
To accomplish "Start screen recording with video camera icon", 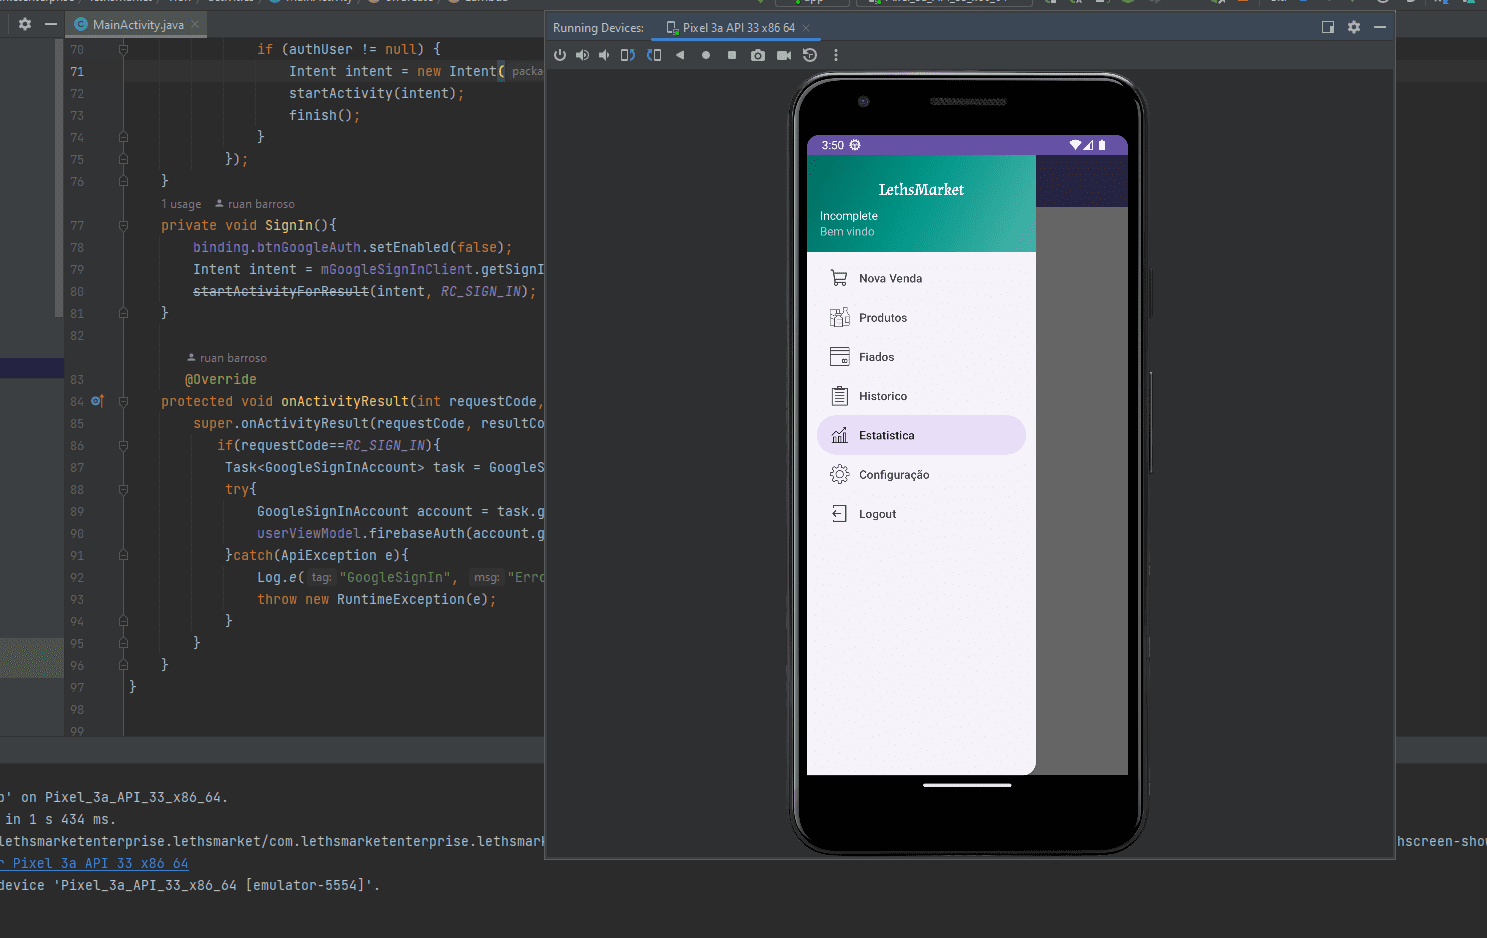I will pyautogui.click(x=784, y=55).
